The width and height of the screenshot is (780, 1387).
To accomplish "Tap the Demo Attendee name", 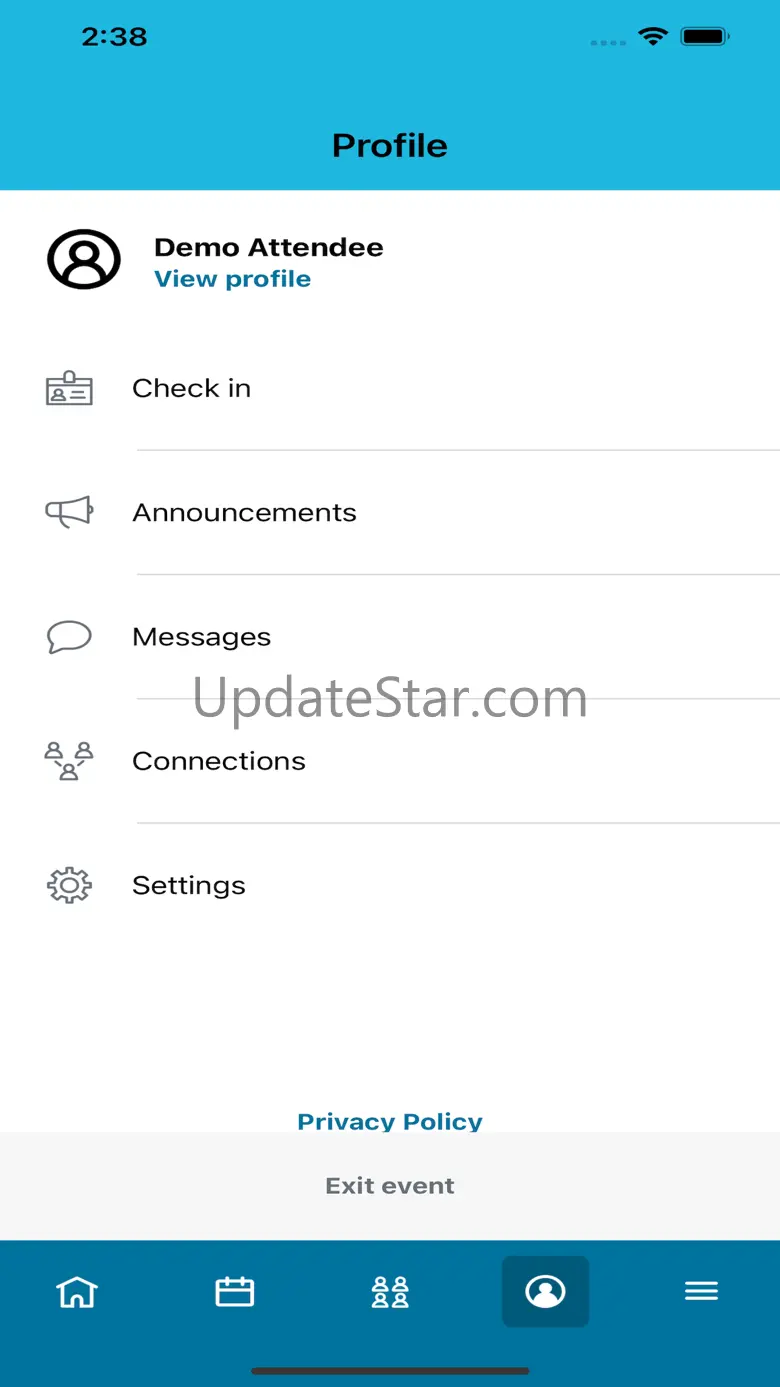I will 269,247.
